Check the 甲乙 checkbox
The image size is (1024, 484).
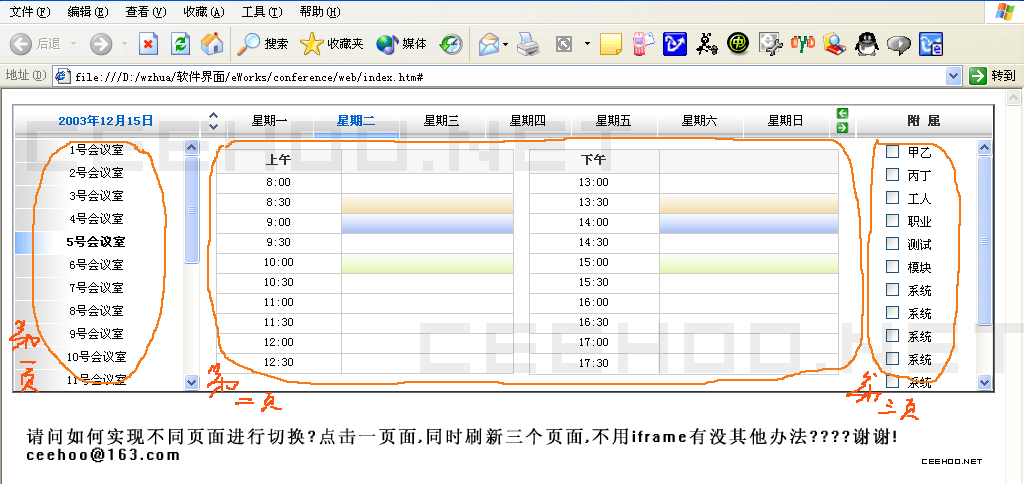pyautogui.click(x=893, y=152)
